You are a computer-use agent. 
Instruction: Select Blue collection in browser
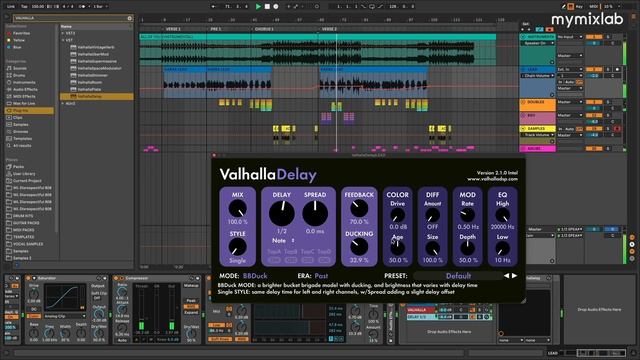pyautogui.click(x=17, y=47)
